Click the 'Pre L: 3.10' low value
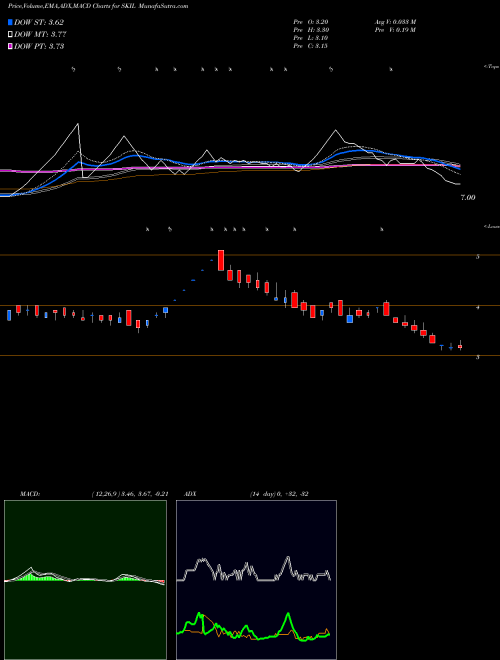The width and height of the screenshot is (500, 660). click(311, 38)
